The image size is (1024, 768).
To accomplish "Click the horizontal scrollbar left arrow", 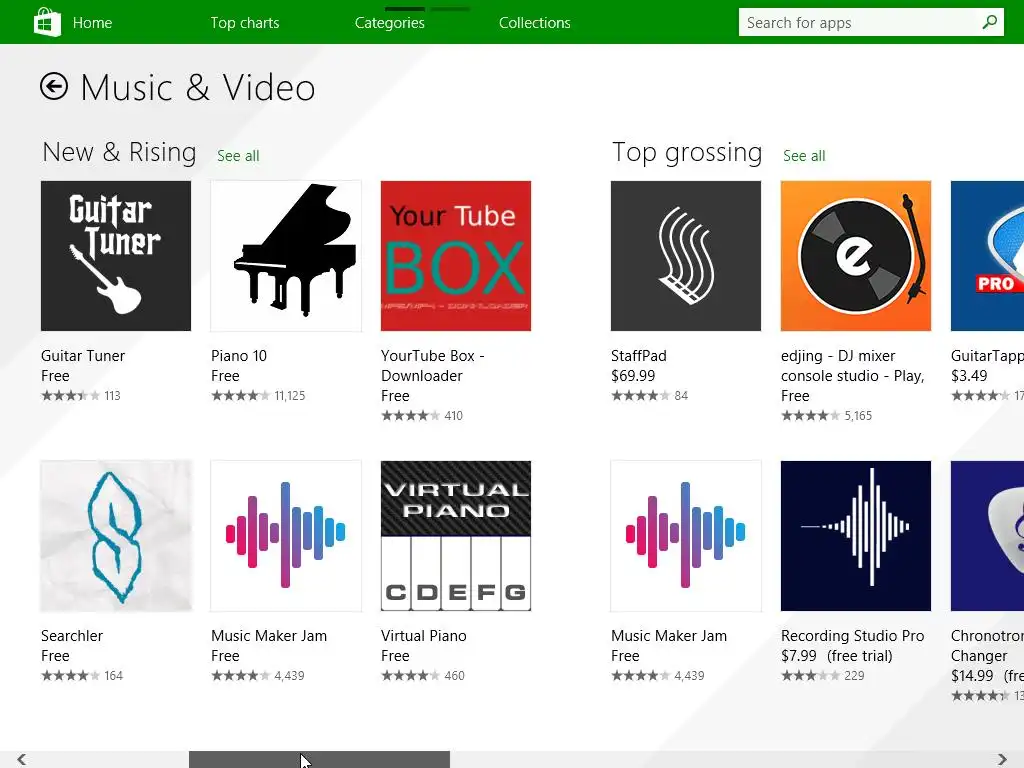I will pos(21,760).
